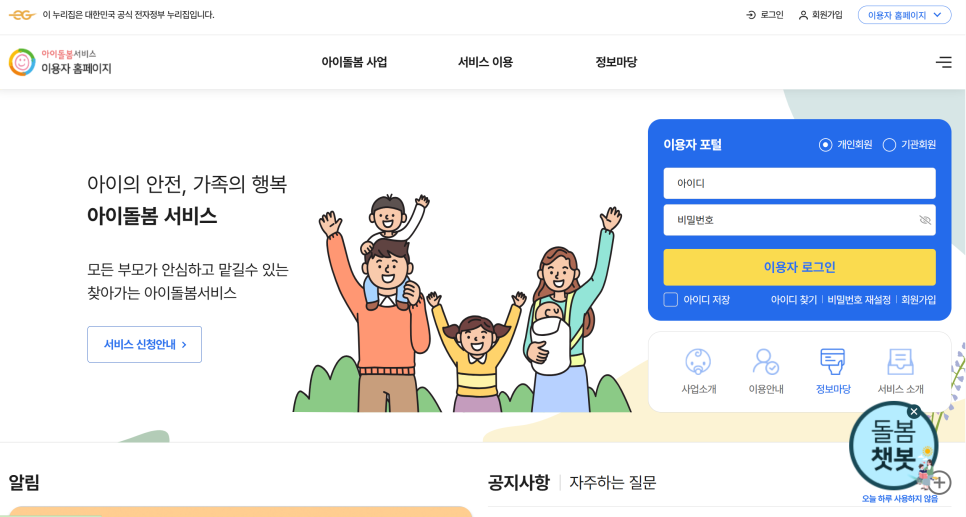Image resolution: width=966 pixels, height=517 pixels.
Task: Click the yellow 이용자 로그인 button
Action: 799,267
